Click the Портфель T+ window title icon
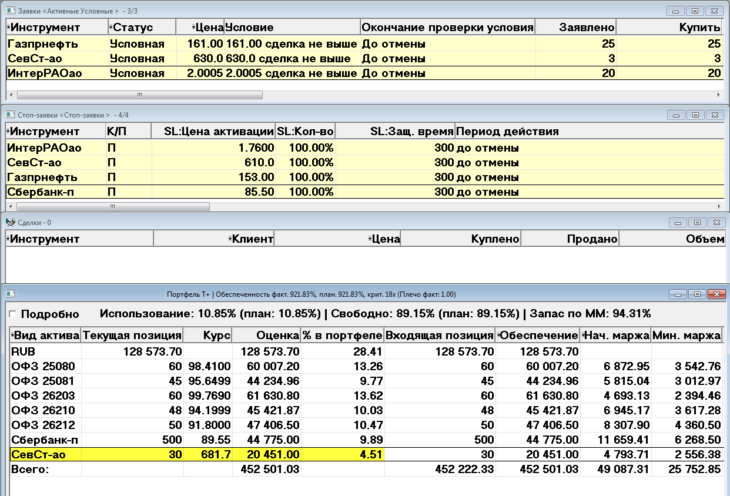Viewport: 730px width, 496px height. pyautogui.click(x=10, y=294)
